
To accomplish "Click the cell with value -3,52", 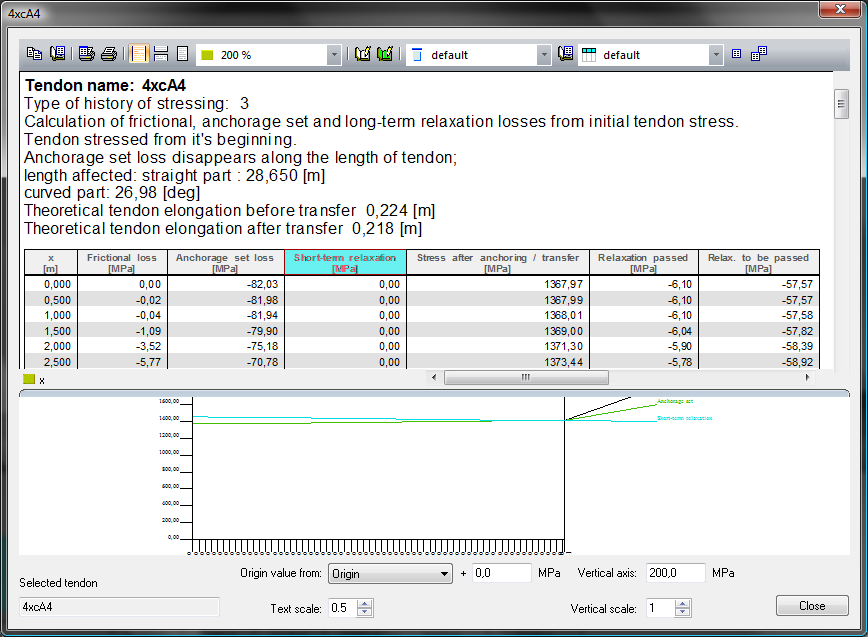I will pyautogui.click(x=122, y=346).
